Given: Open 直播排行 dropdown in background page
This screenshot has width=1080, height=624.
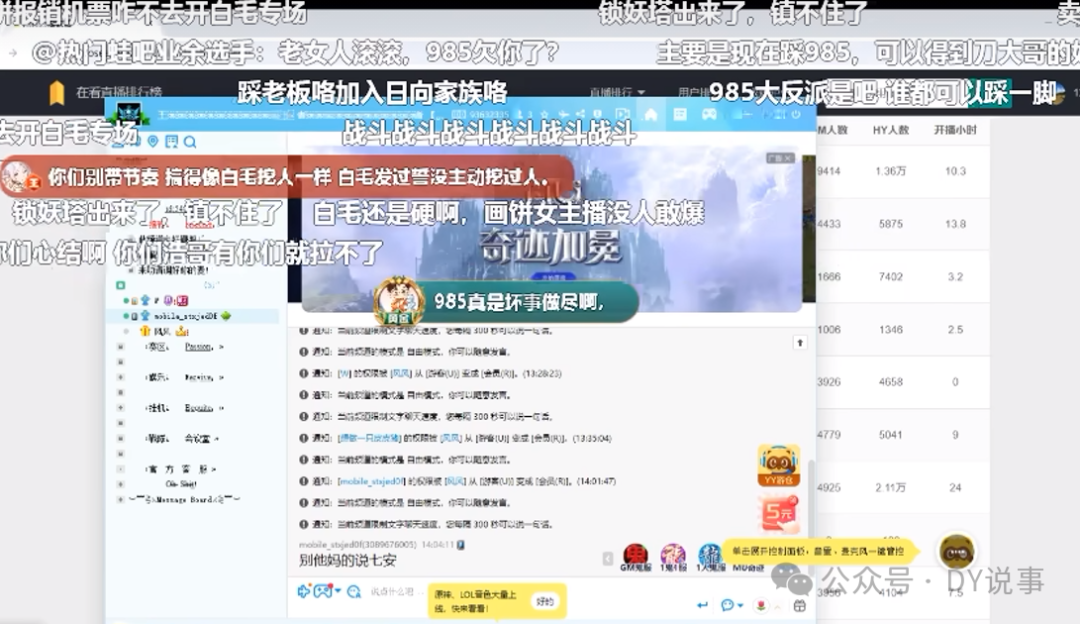Looking at the screenshot, I should click(618, 92).
